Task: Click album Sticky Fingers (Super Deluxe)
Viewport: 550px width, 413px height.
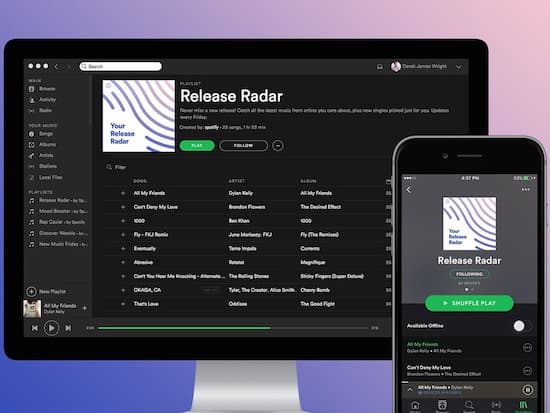Action: [332, 276]
